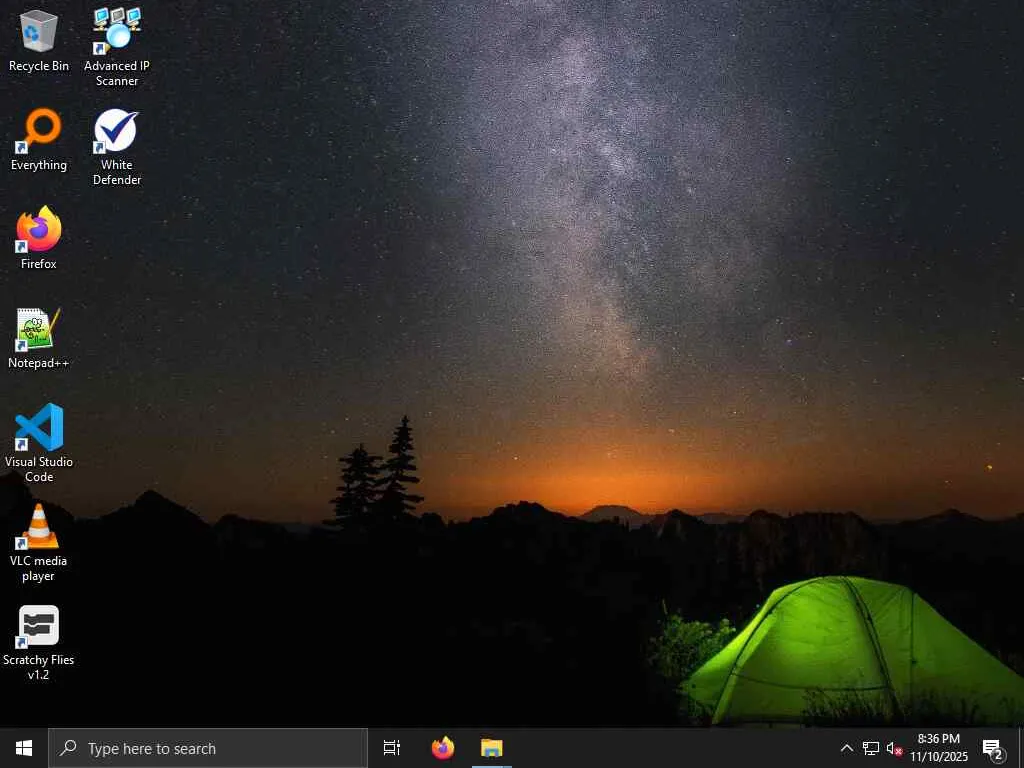Click the muted volume tray icon

coord(893,748)
